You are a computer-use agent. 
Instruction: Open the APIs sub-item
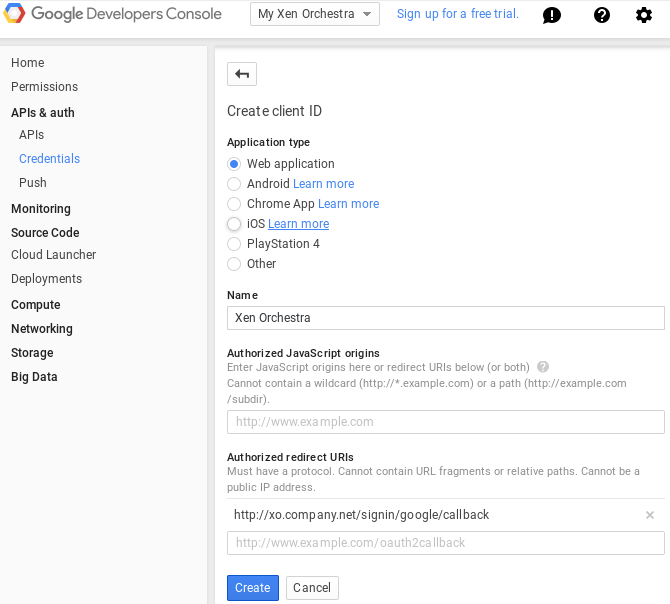pyautogui.click(x=32, y=135)
